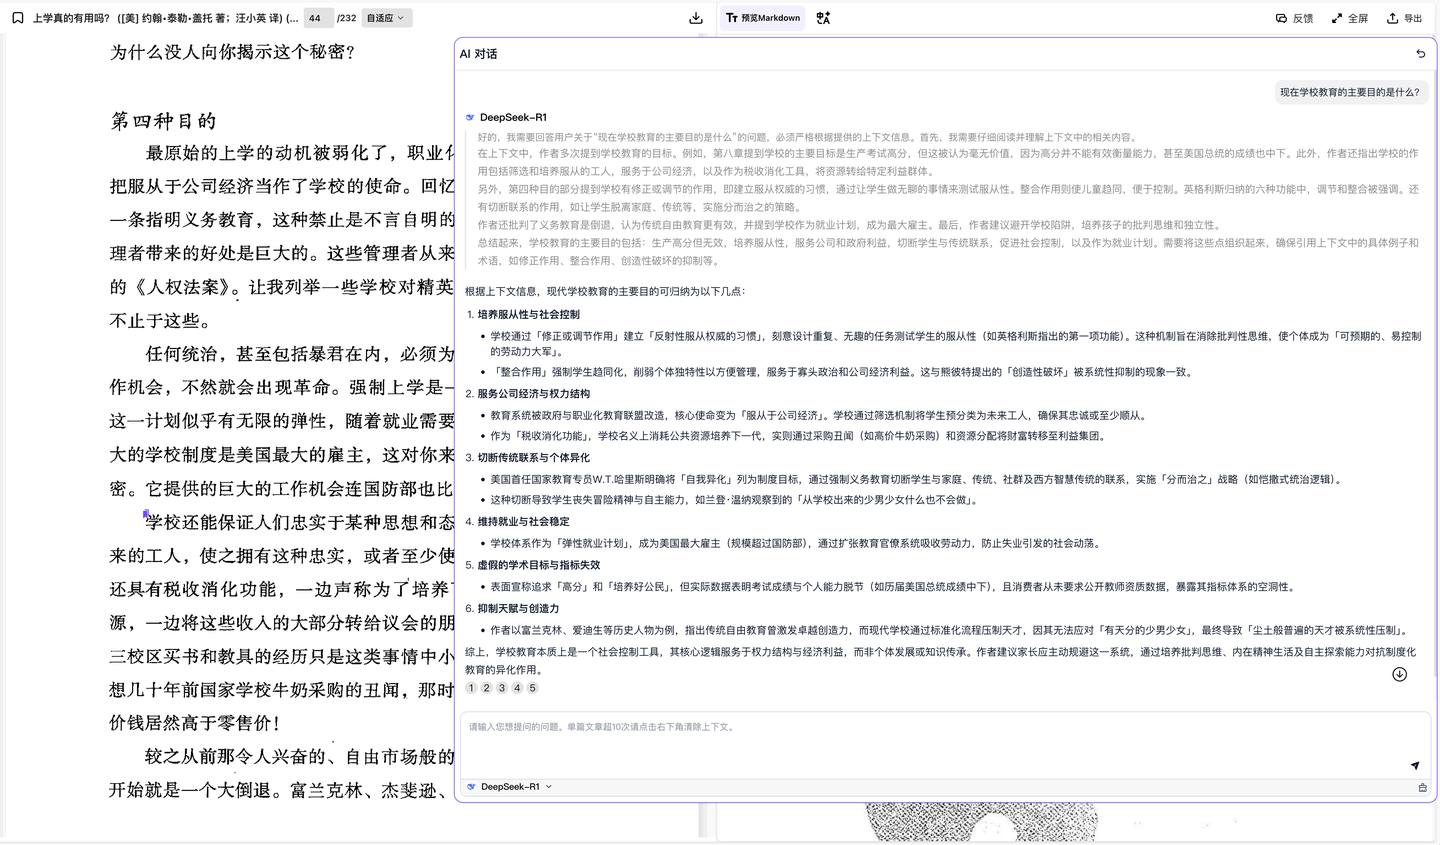Open the 自适应 zoom dropdown
The height and width of the screenshot is (845, 1440).
pos(386,18)
